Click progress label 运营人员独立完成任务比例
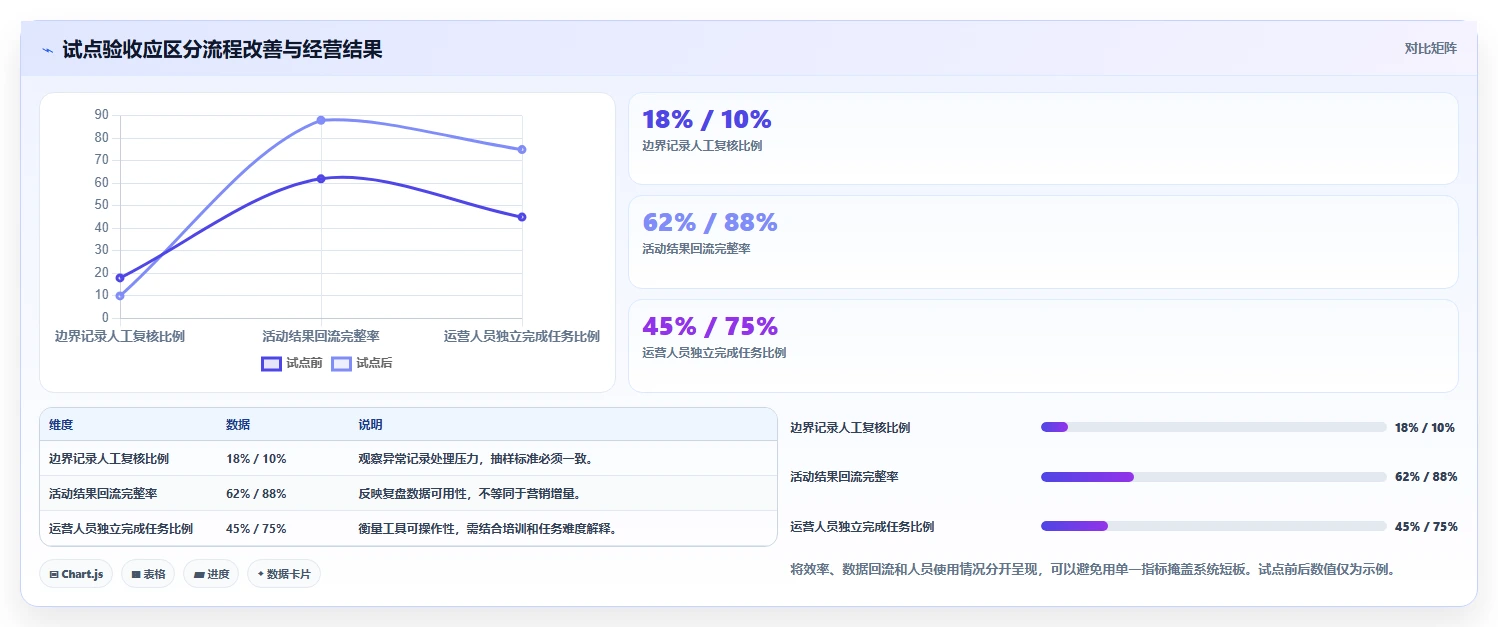 coord(862,526)
